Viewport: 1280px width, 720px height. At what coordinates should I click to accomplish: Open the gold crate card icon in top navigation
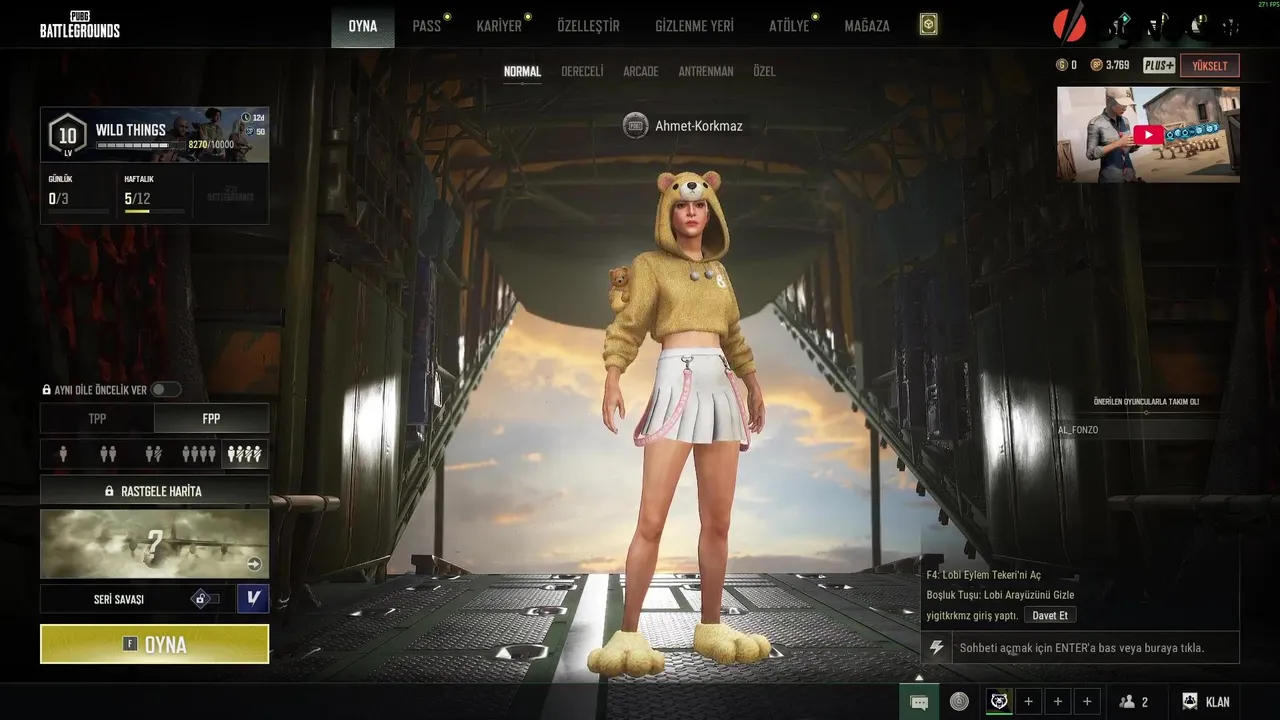pyautogui.click(x=929, y=25)
